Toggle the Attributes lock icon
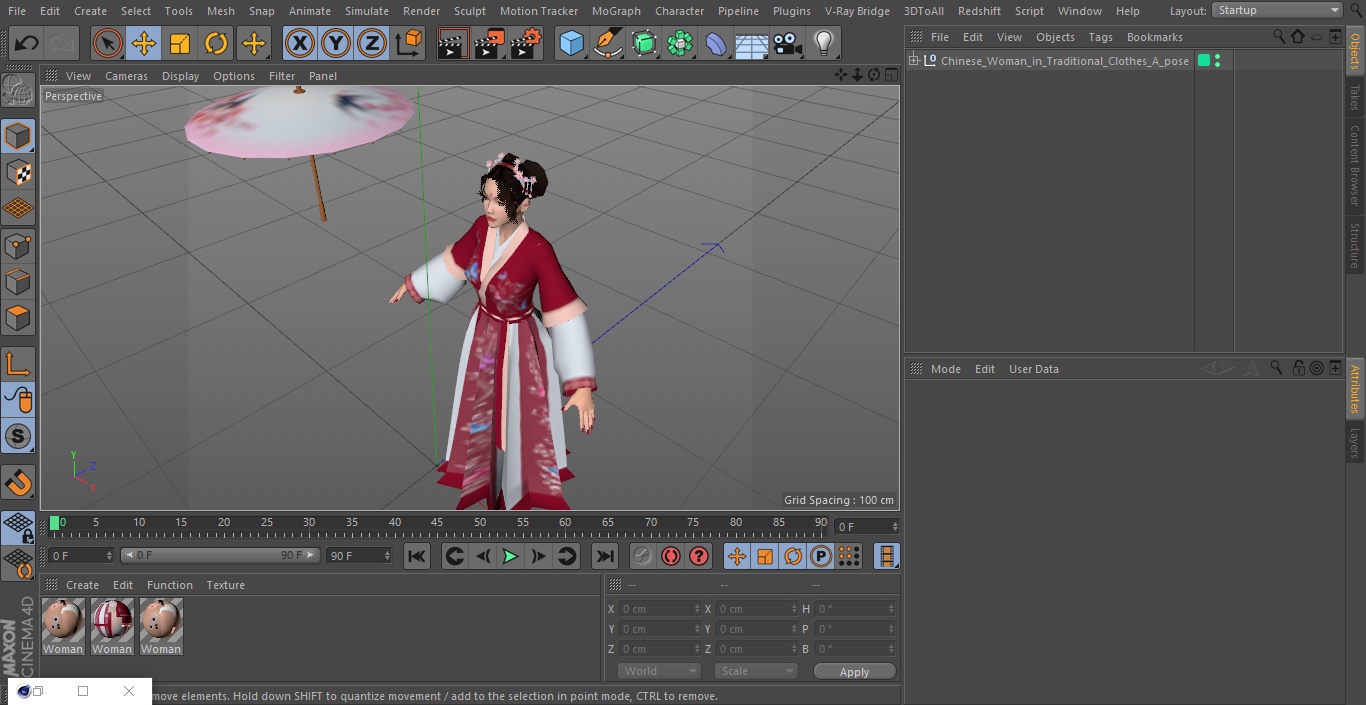This screenshot has height=705, width=1366. pos(1298,368)
